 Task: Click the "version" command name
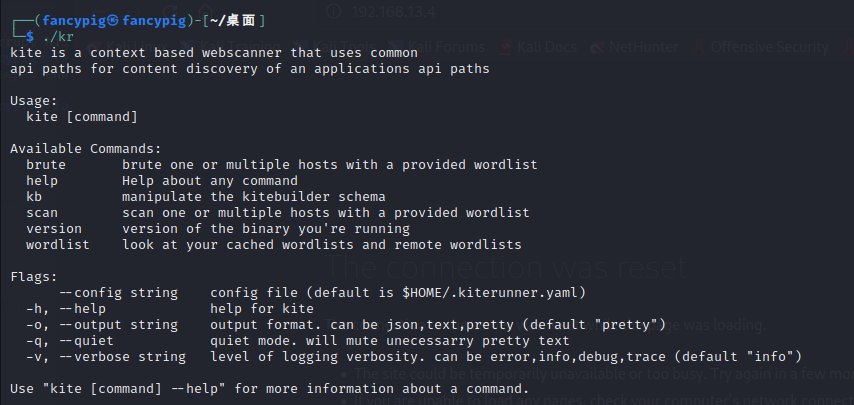coord(54,228)
